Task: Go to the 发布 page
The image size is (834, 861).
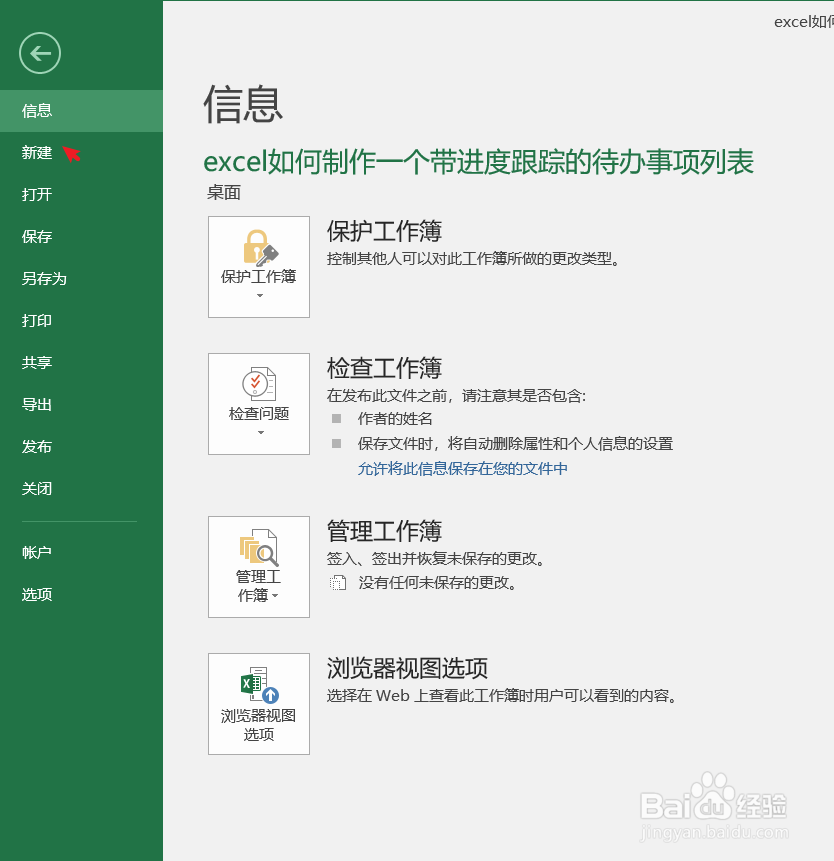Action: [81, 446]
